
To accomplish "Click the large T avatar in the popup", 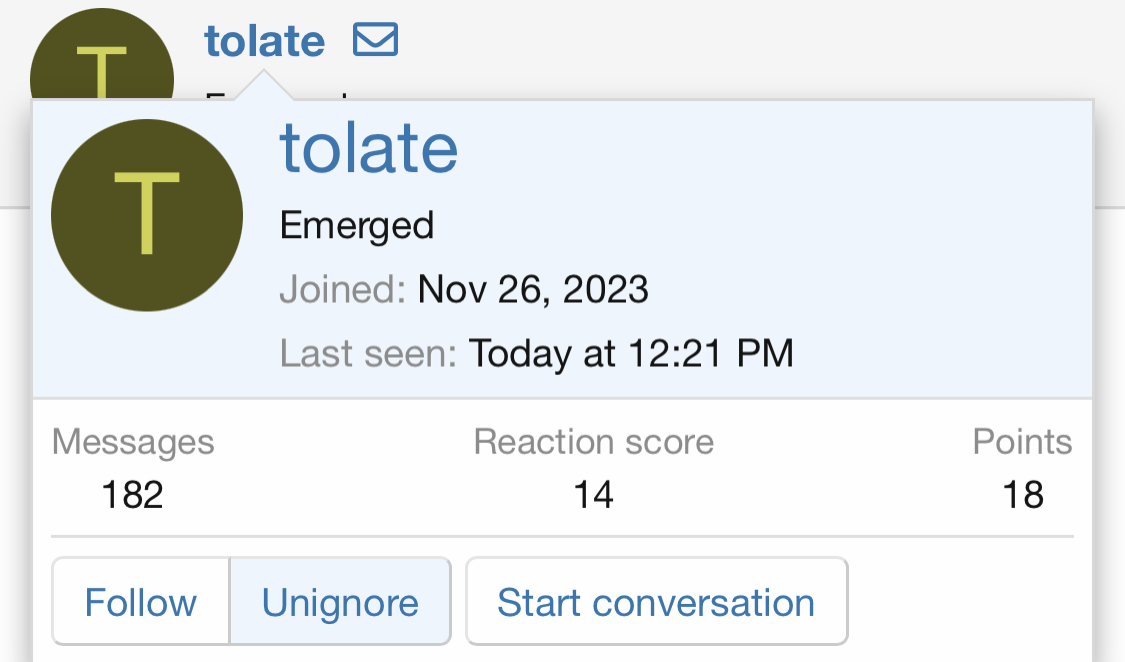I will 147,215.
